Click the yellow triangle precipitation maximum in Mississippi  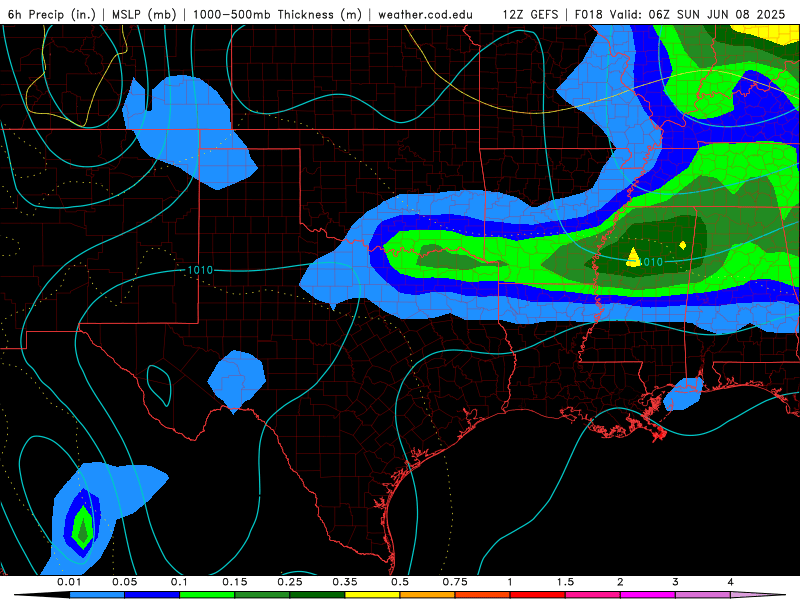pyautogui.click(x=633, y=257)
